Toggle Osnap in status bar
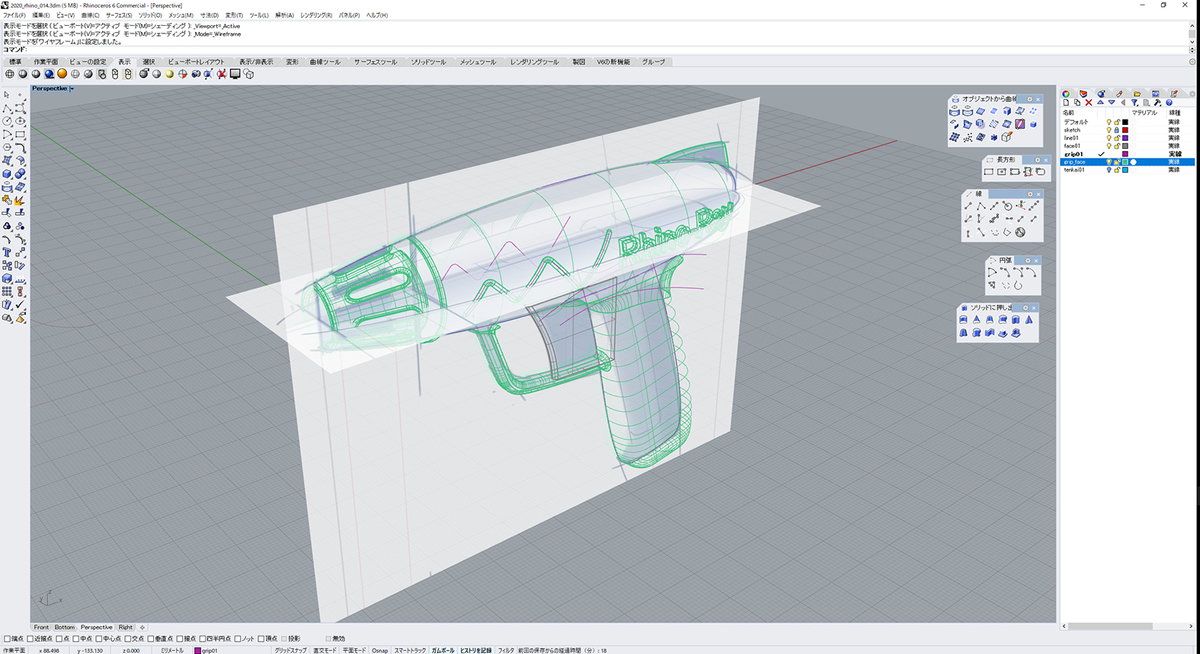The image size is (1200, 654). coord(381,650)
